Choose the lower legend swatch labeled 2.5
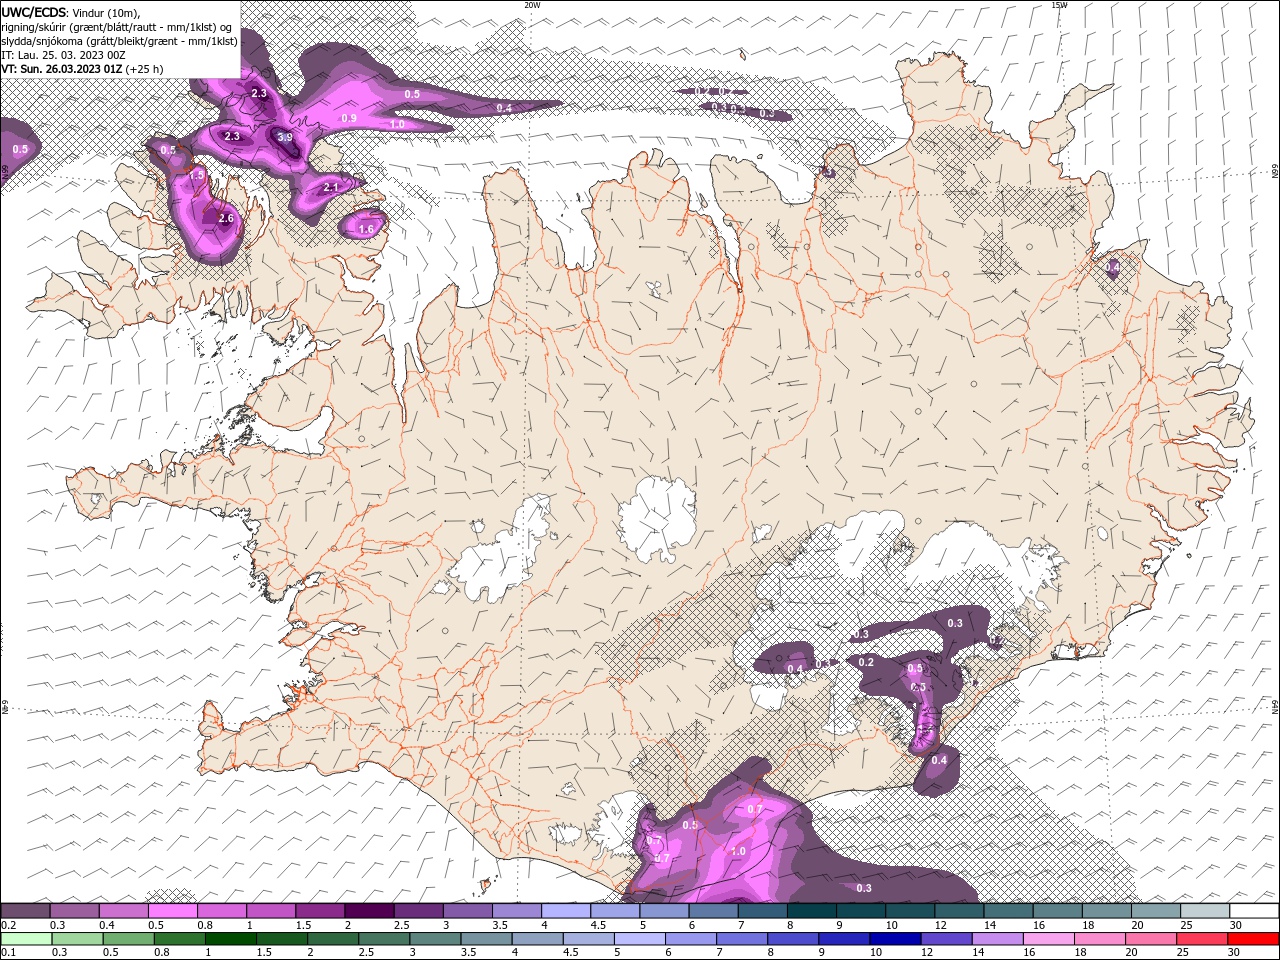 [x=383, y=939]
